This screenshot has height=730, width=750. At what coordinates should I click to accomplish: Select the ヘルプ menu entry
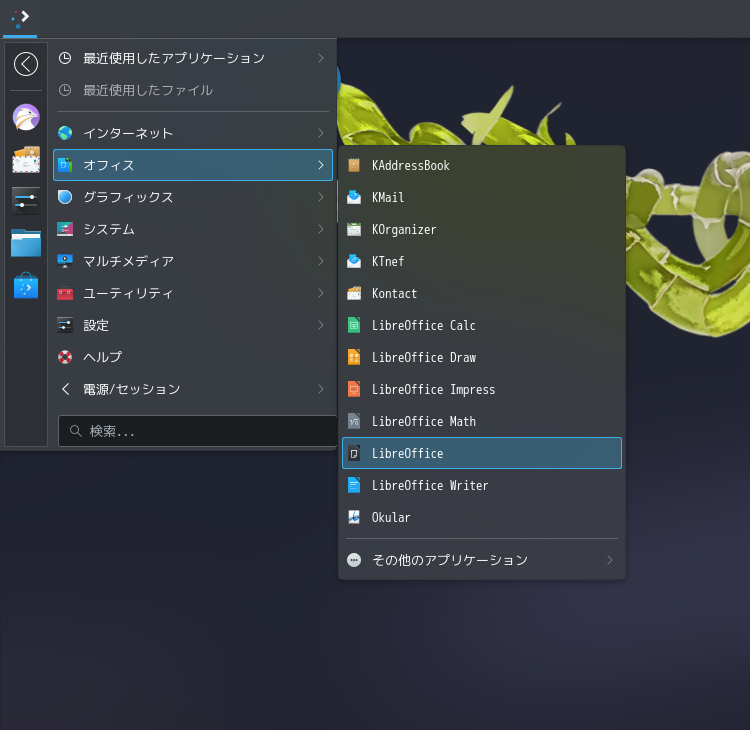click(193, 357)
